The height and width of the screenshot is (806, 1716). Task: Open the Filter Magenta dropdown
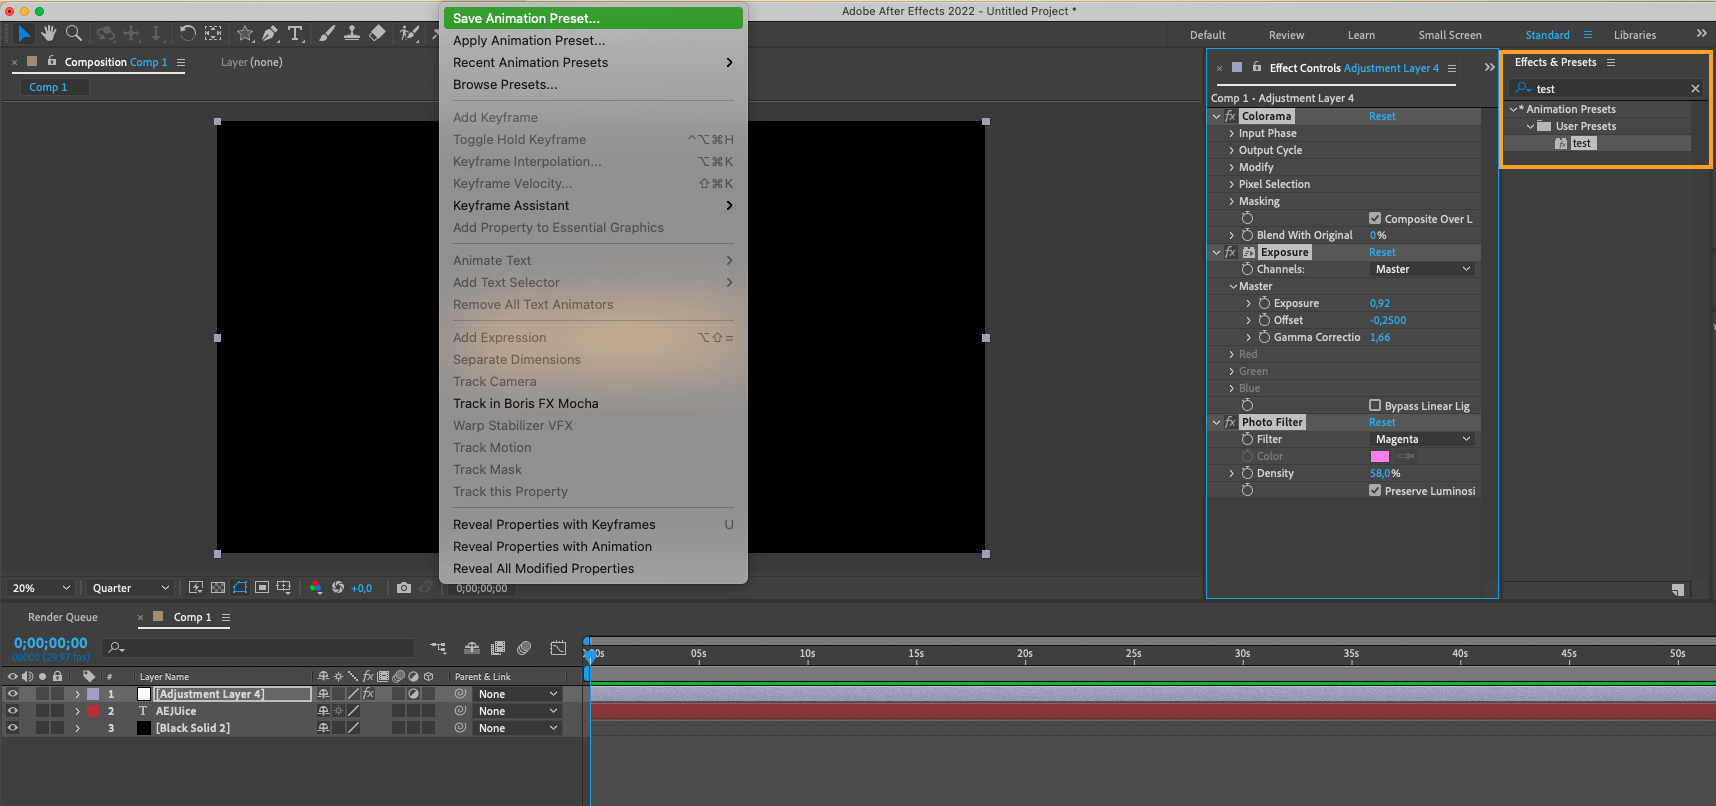pyautogui.click(x=1422, y=439)
